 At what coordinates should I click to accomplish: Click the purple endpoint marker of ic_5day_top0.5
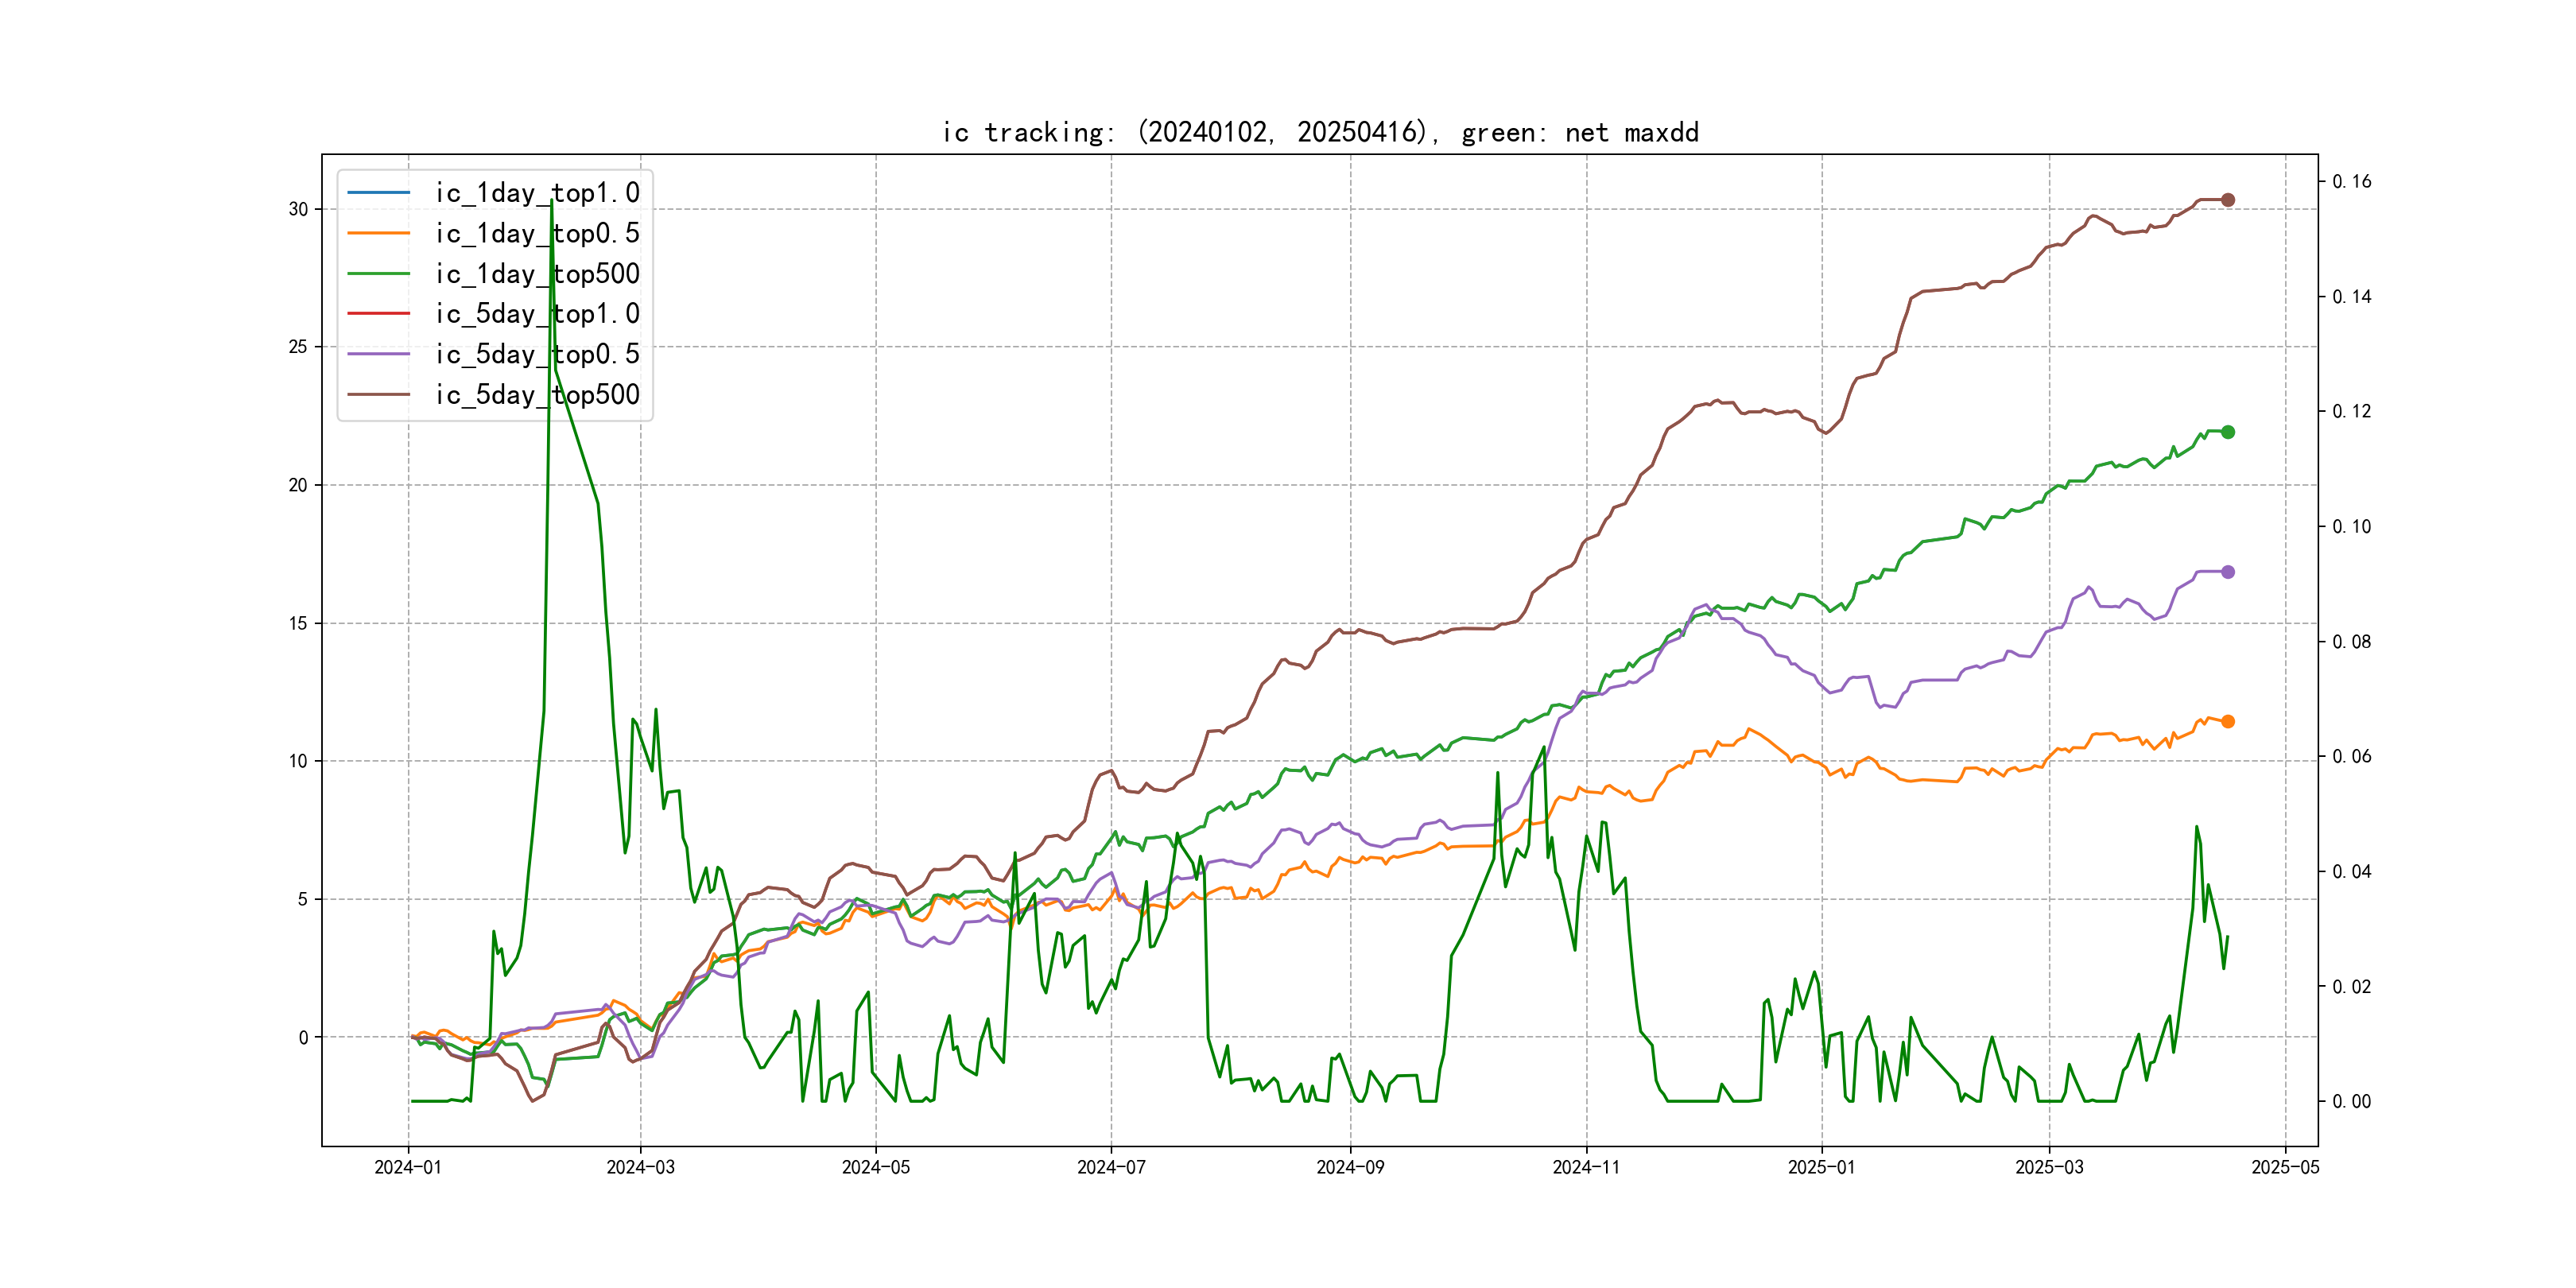2227,572
